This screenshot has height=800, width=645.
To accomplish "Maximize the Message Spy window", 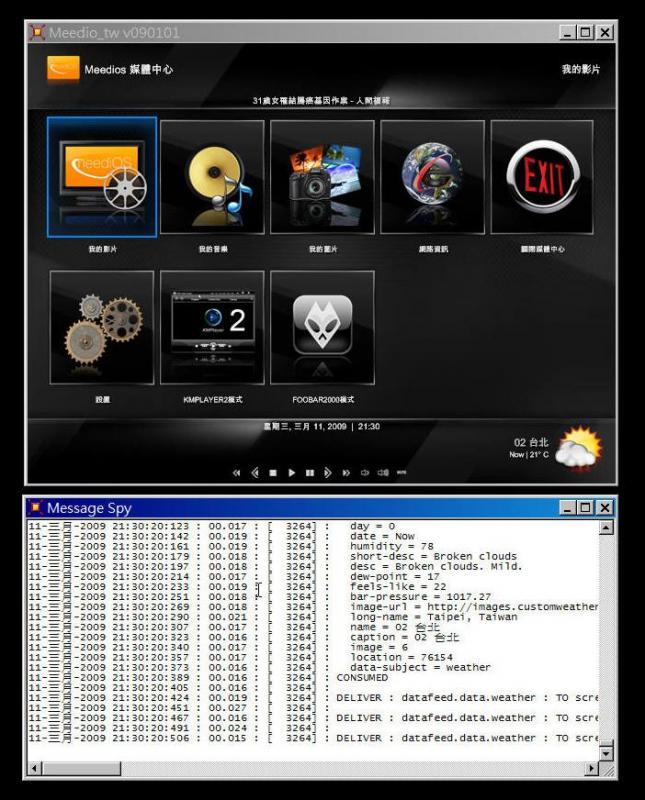I will click(586, 508).
